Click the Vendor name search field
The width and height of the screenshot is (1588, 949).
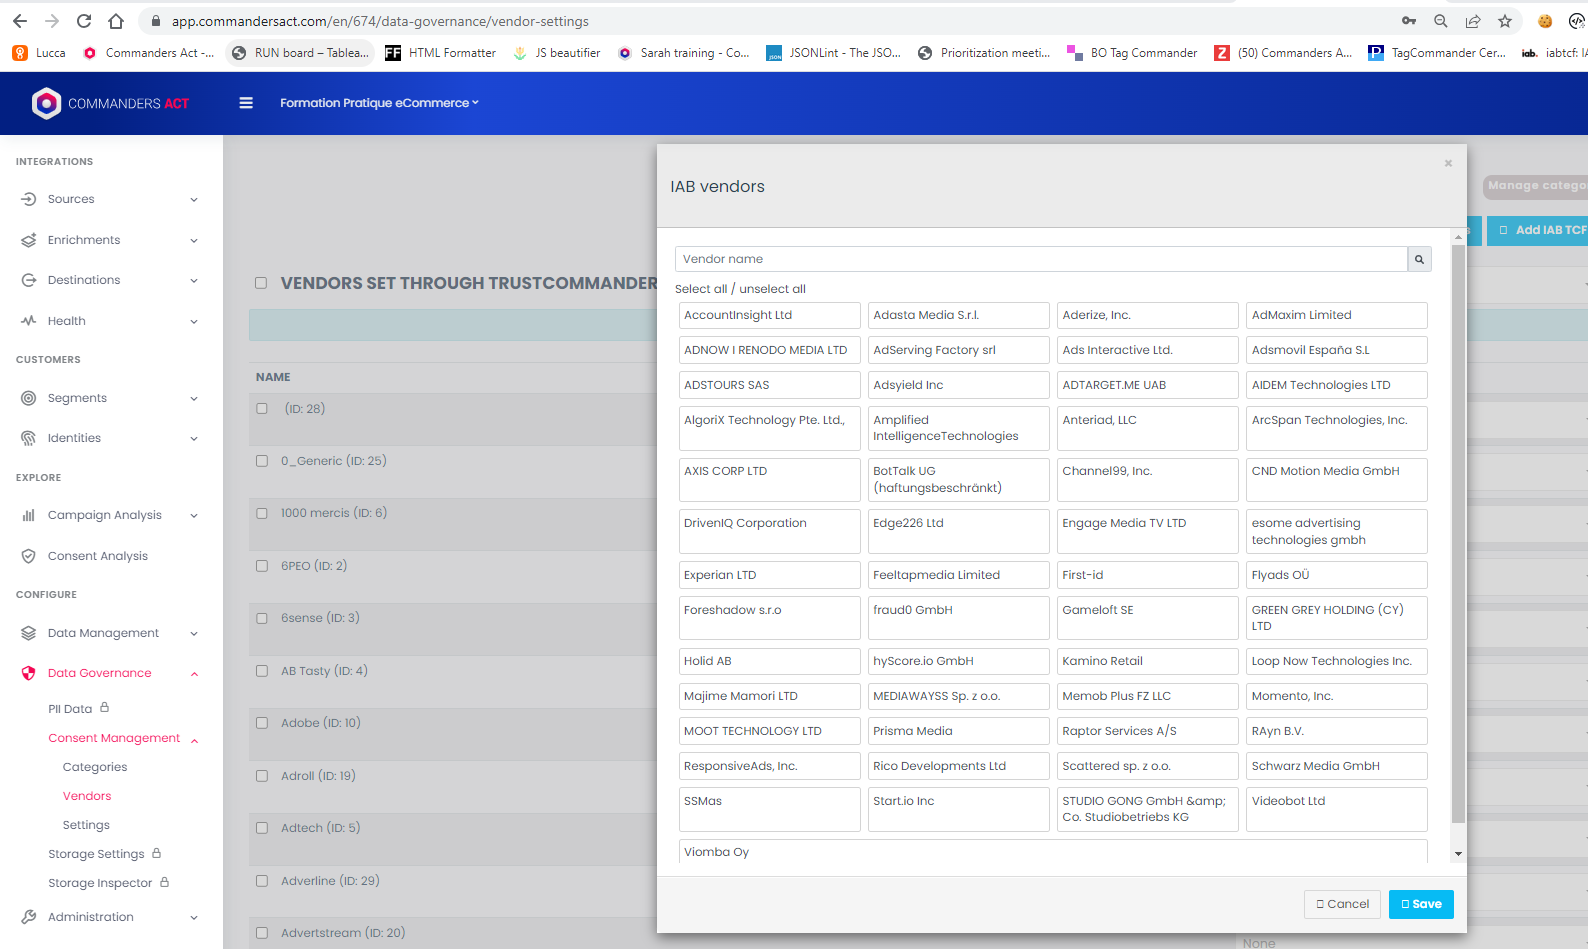click(x=1040, y=259)
